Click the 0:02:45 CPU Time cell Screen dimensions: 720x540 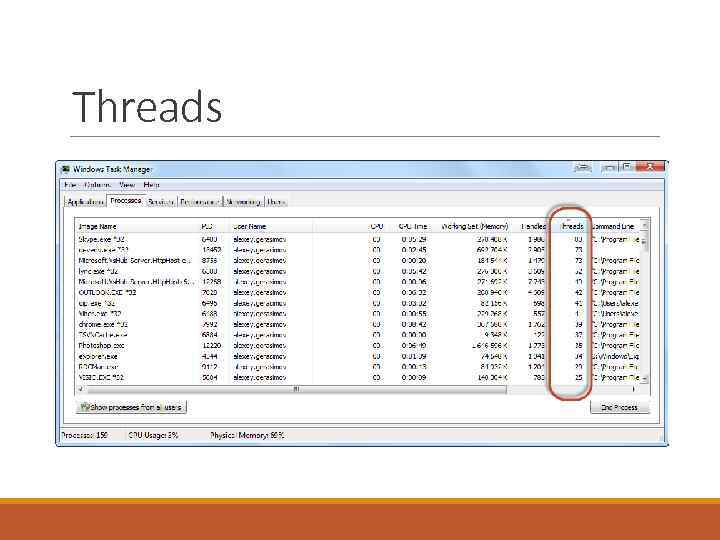413,250
